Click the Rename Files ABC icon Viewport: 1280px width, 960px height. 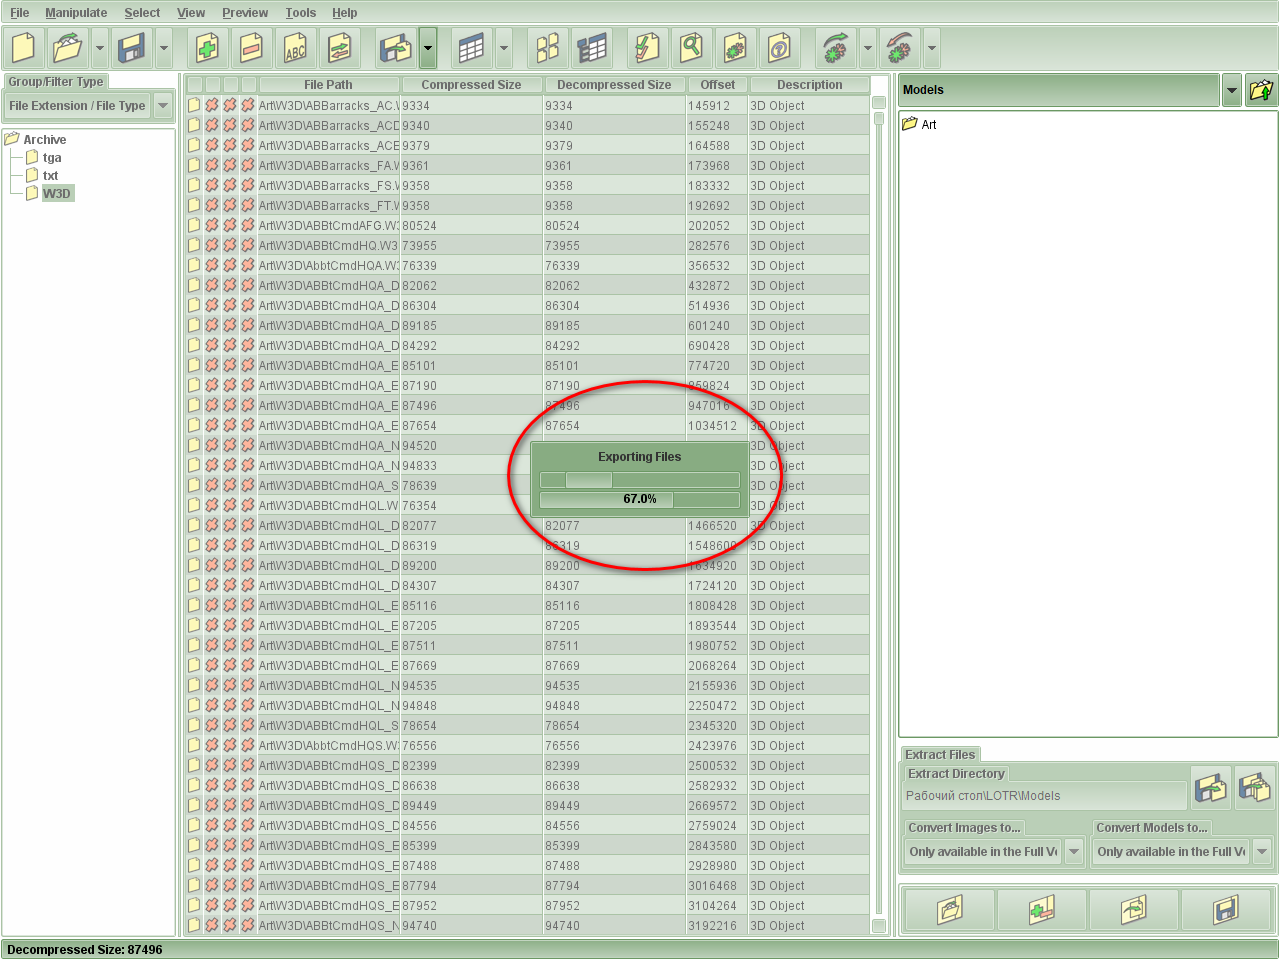pyautogui.click(x=296, y=47)
